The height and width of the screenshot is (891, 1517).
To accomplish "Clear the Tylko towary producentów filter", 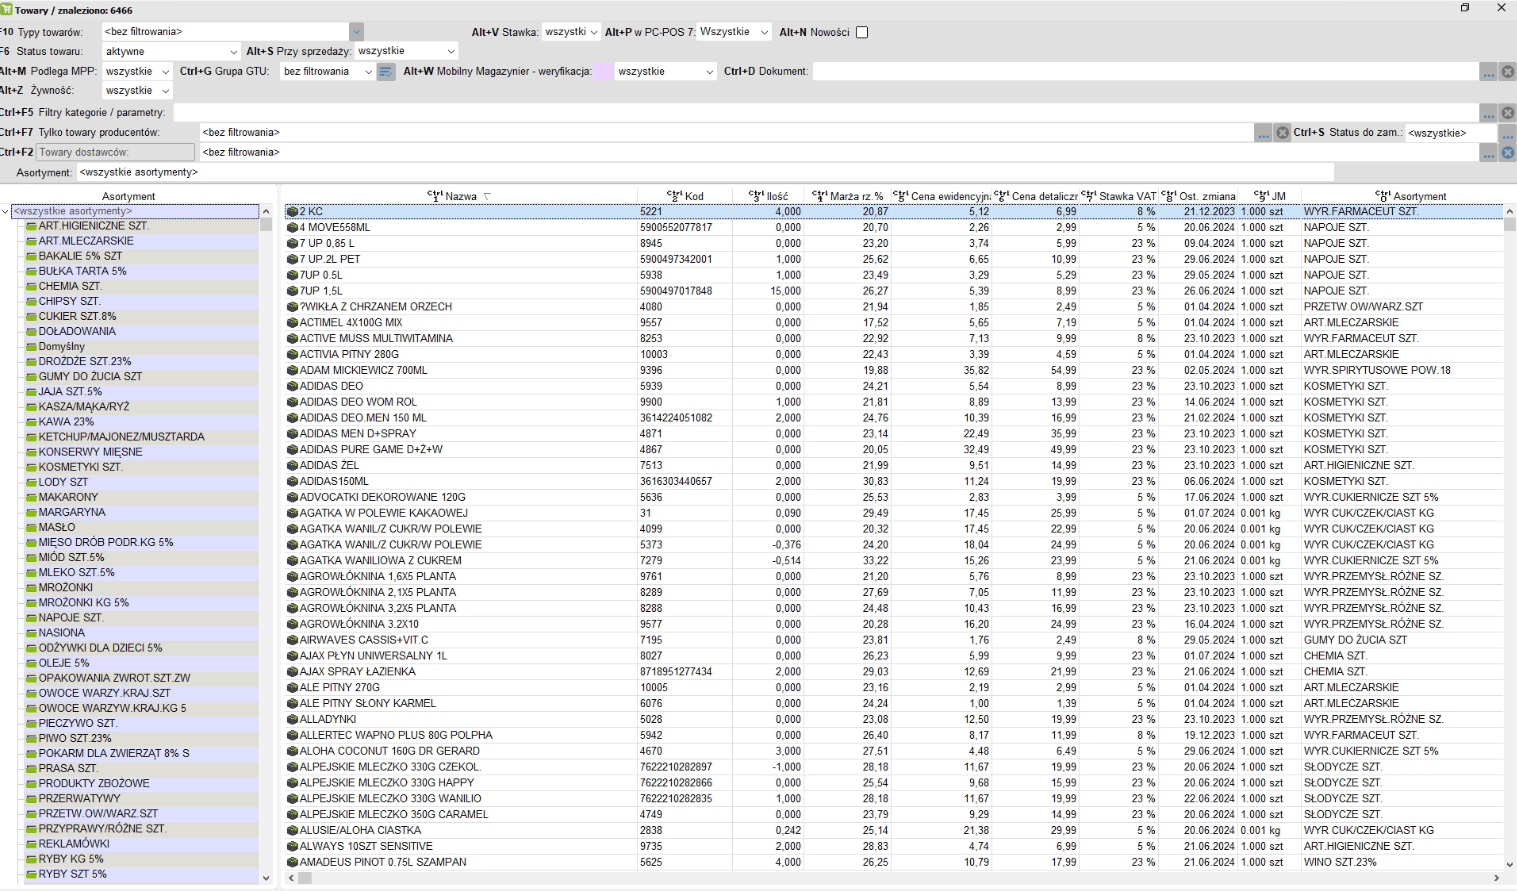I will 1282,133.
